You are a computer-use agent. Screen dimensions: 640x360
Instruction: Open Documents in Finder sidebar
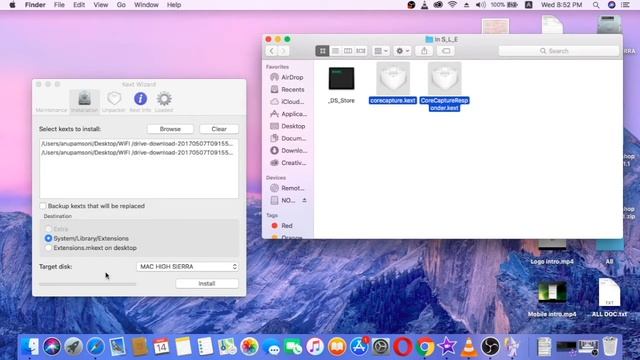click(x=287, y=138)
